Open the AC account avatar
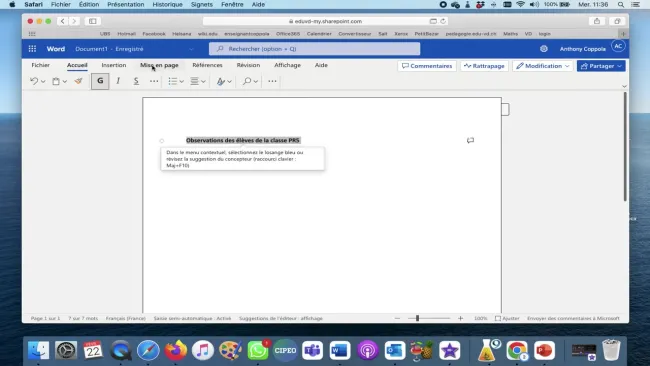This screenshot has width=650, height=366. (618, 46)
